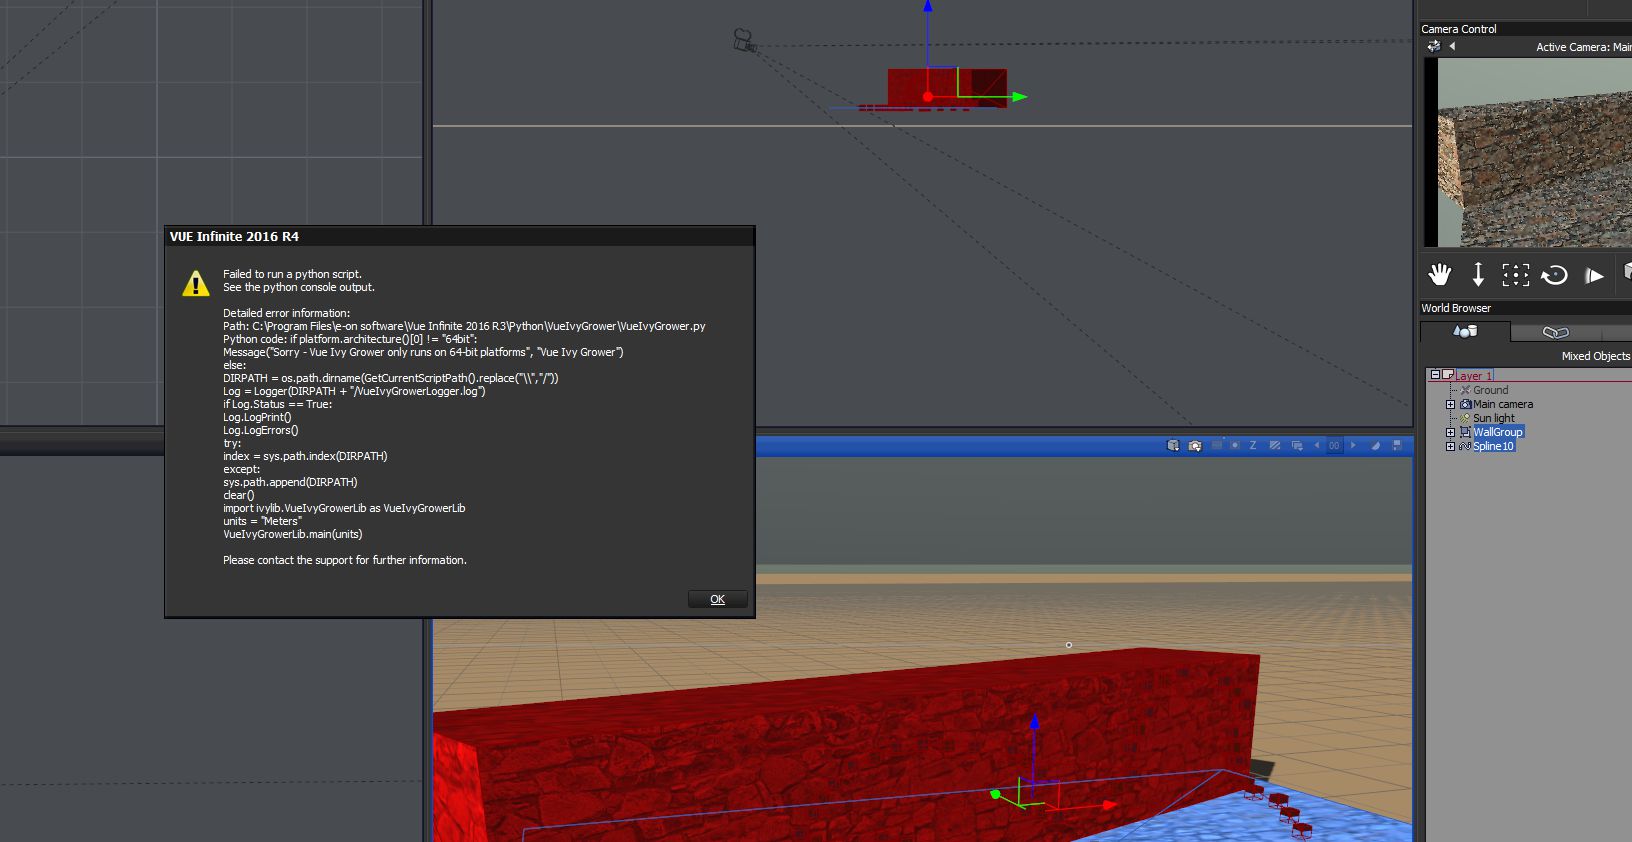The width and height of the screenshot is (1632, 842).
Task: Select Layer 1 in the World Browser
Action: click(1472, 376)
